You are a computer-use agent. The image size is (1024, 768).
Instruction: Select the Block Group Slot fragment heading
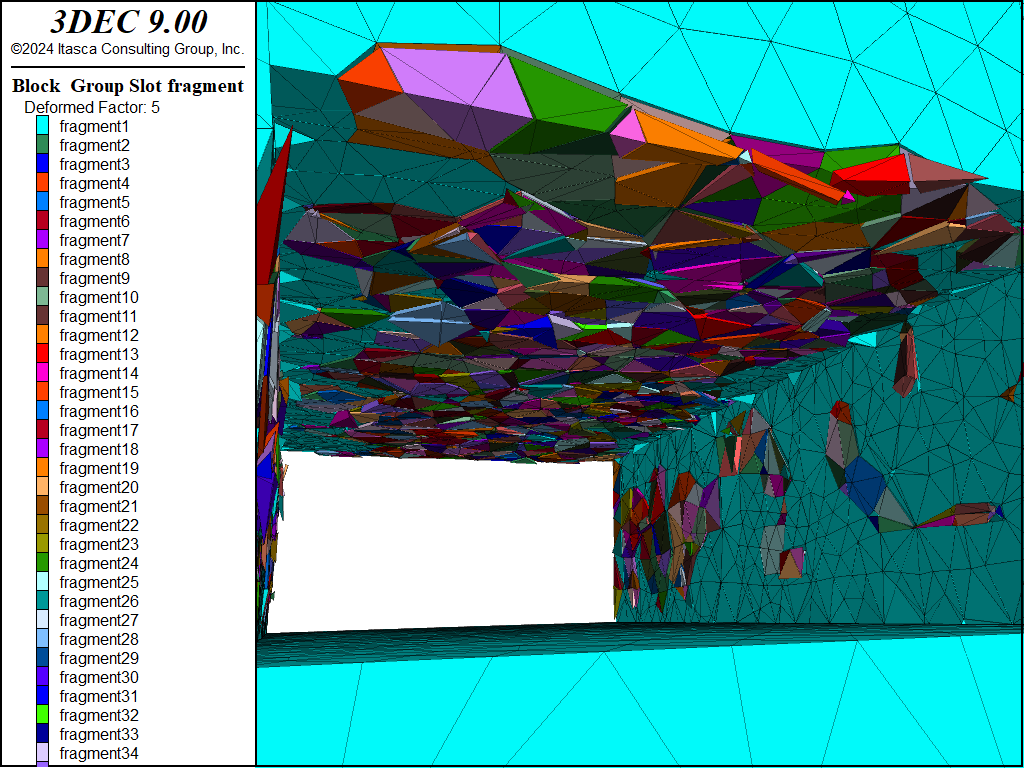coord(128,86)
